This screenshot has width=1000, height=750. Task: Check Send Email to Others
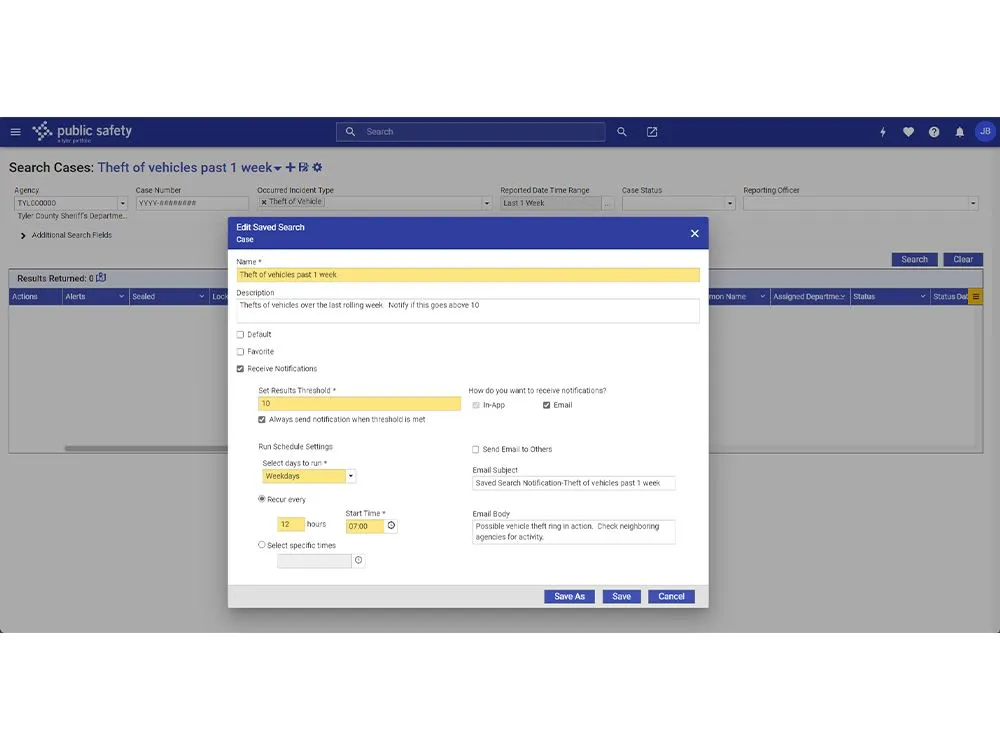476,450
